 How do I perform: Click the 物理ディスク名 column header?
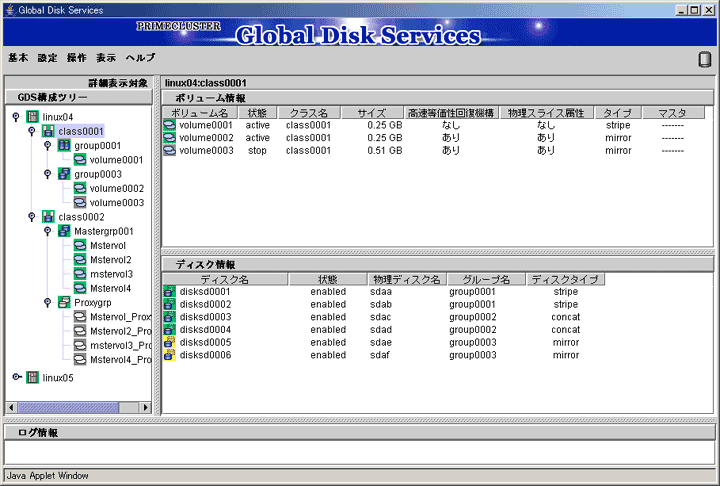pos(407,279)
